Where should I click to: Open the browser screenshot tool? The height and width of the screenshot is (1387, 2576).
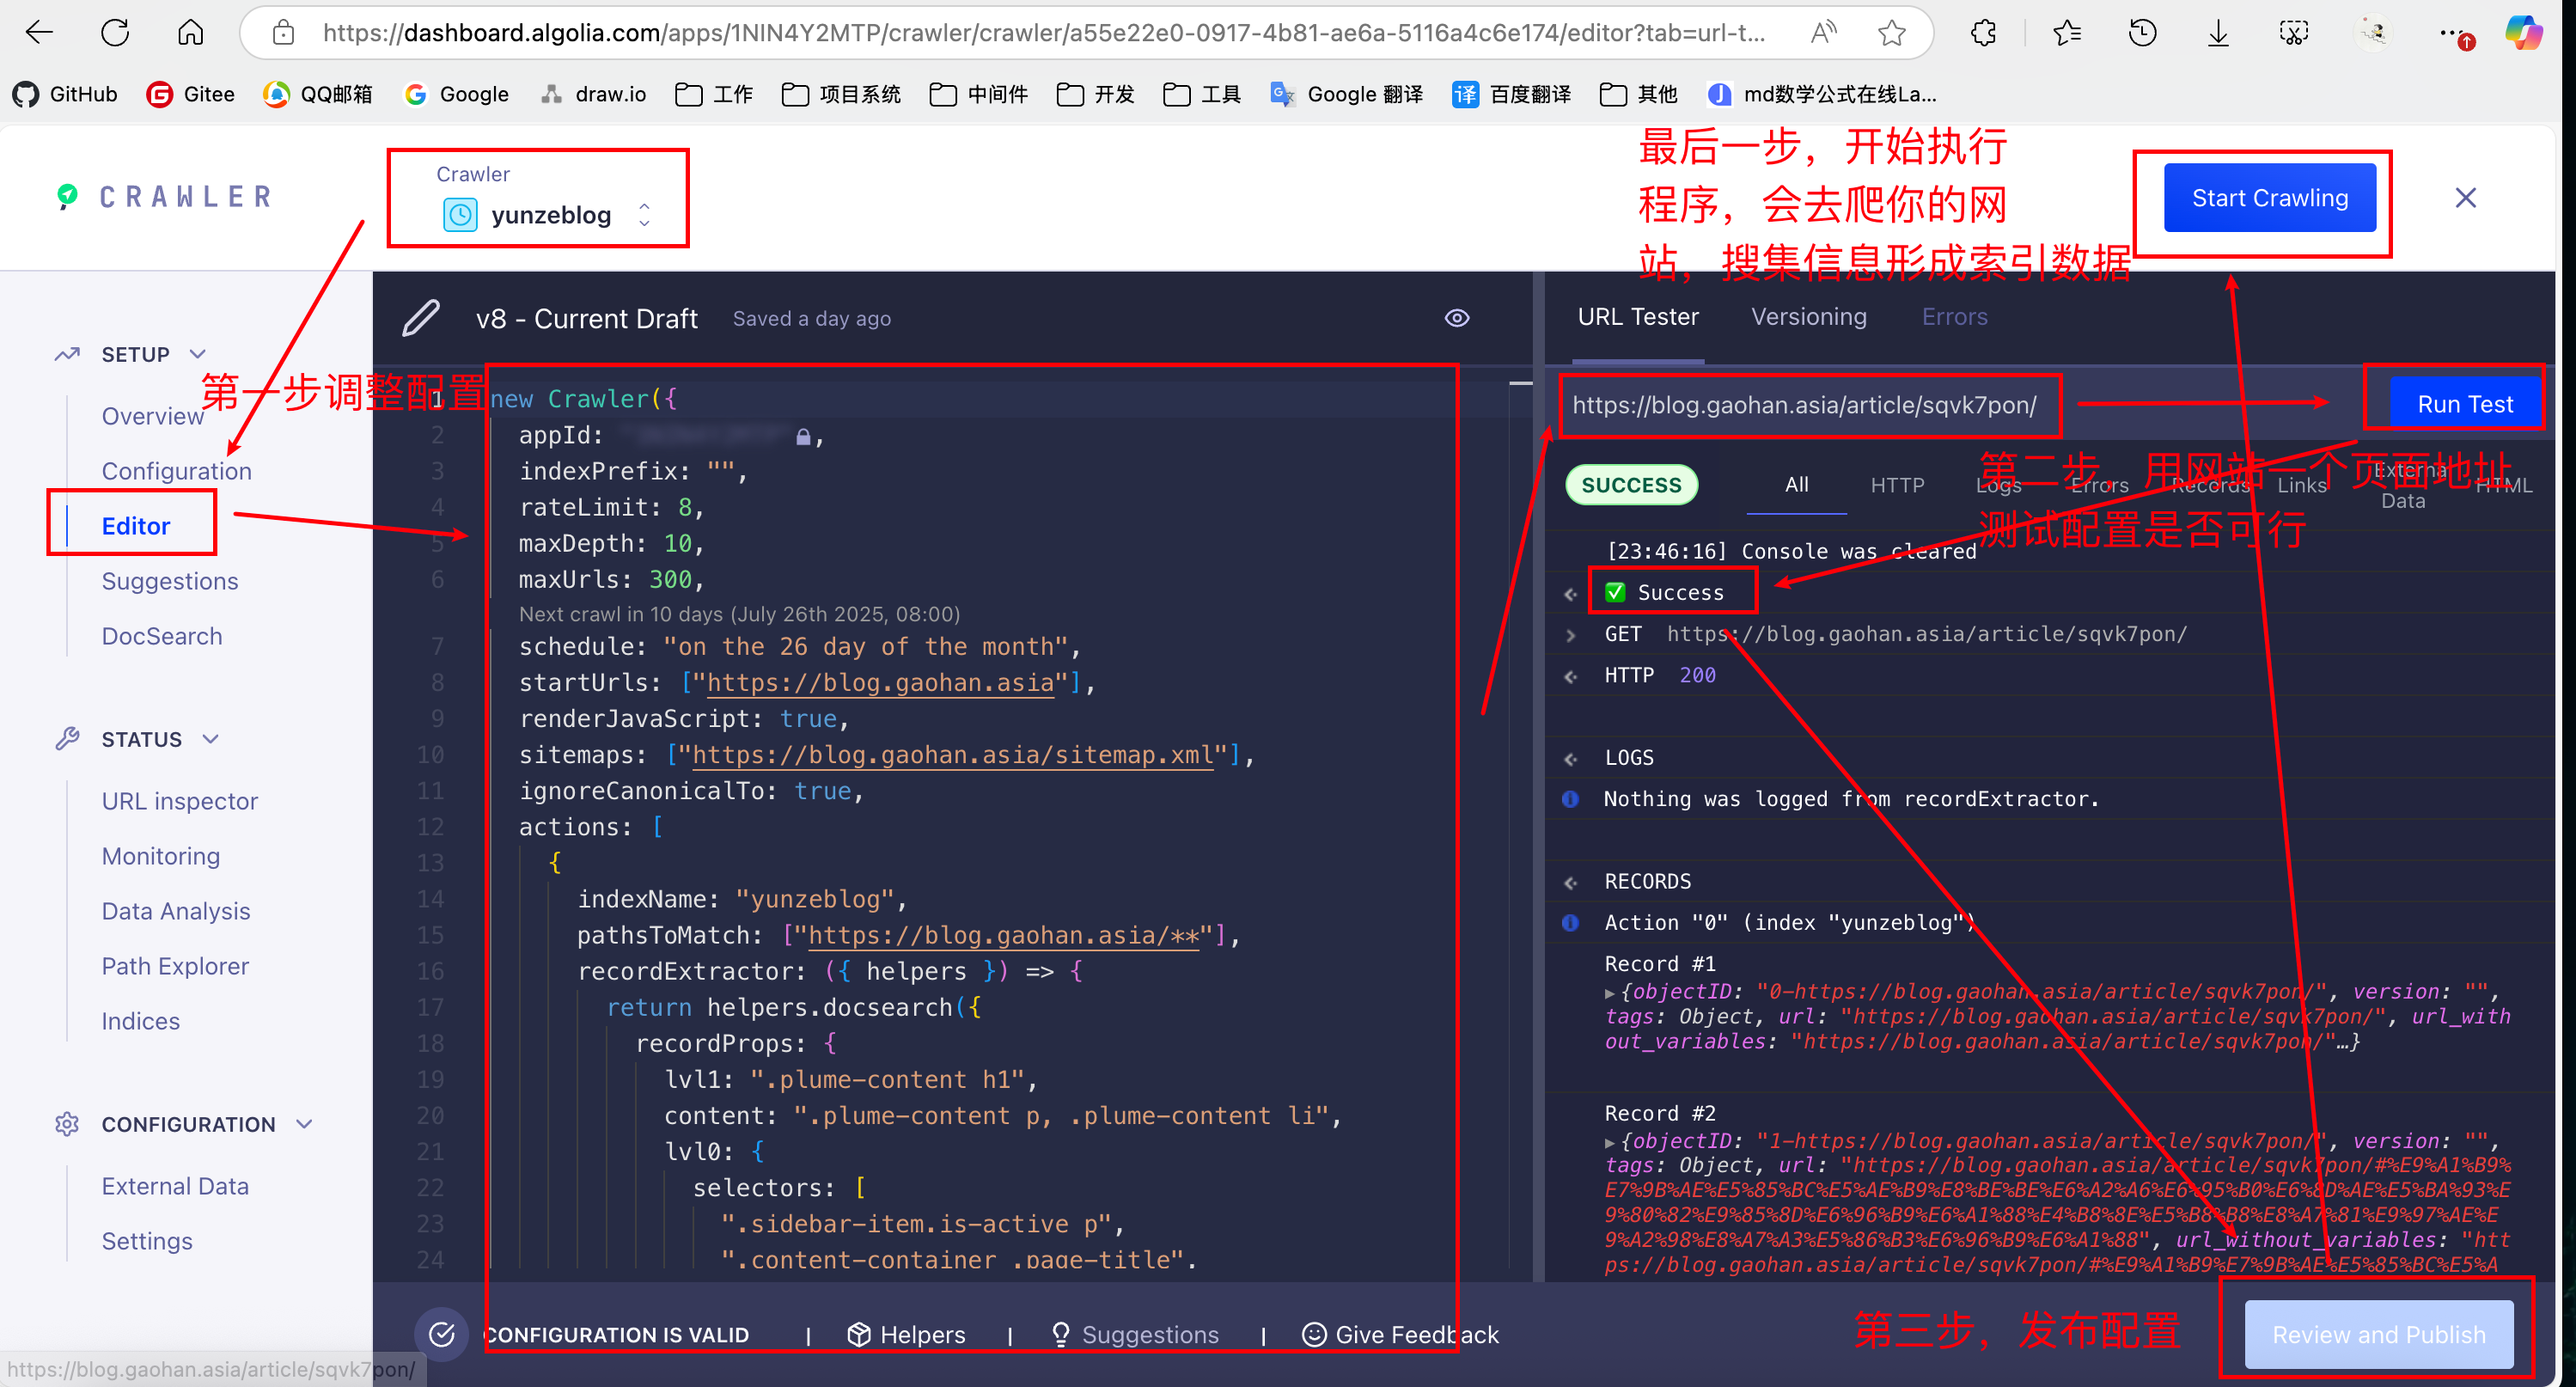(2294, 33)
